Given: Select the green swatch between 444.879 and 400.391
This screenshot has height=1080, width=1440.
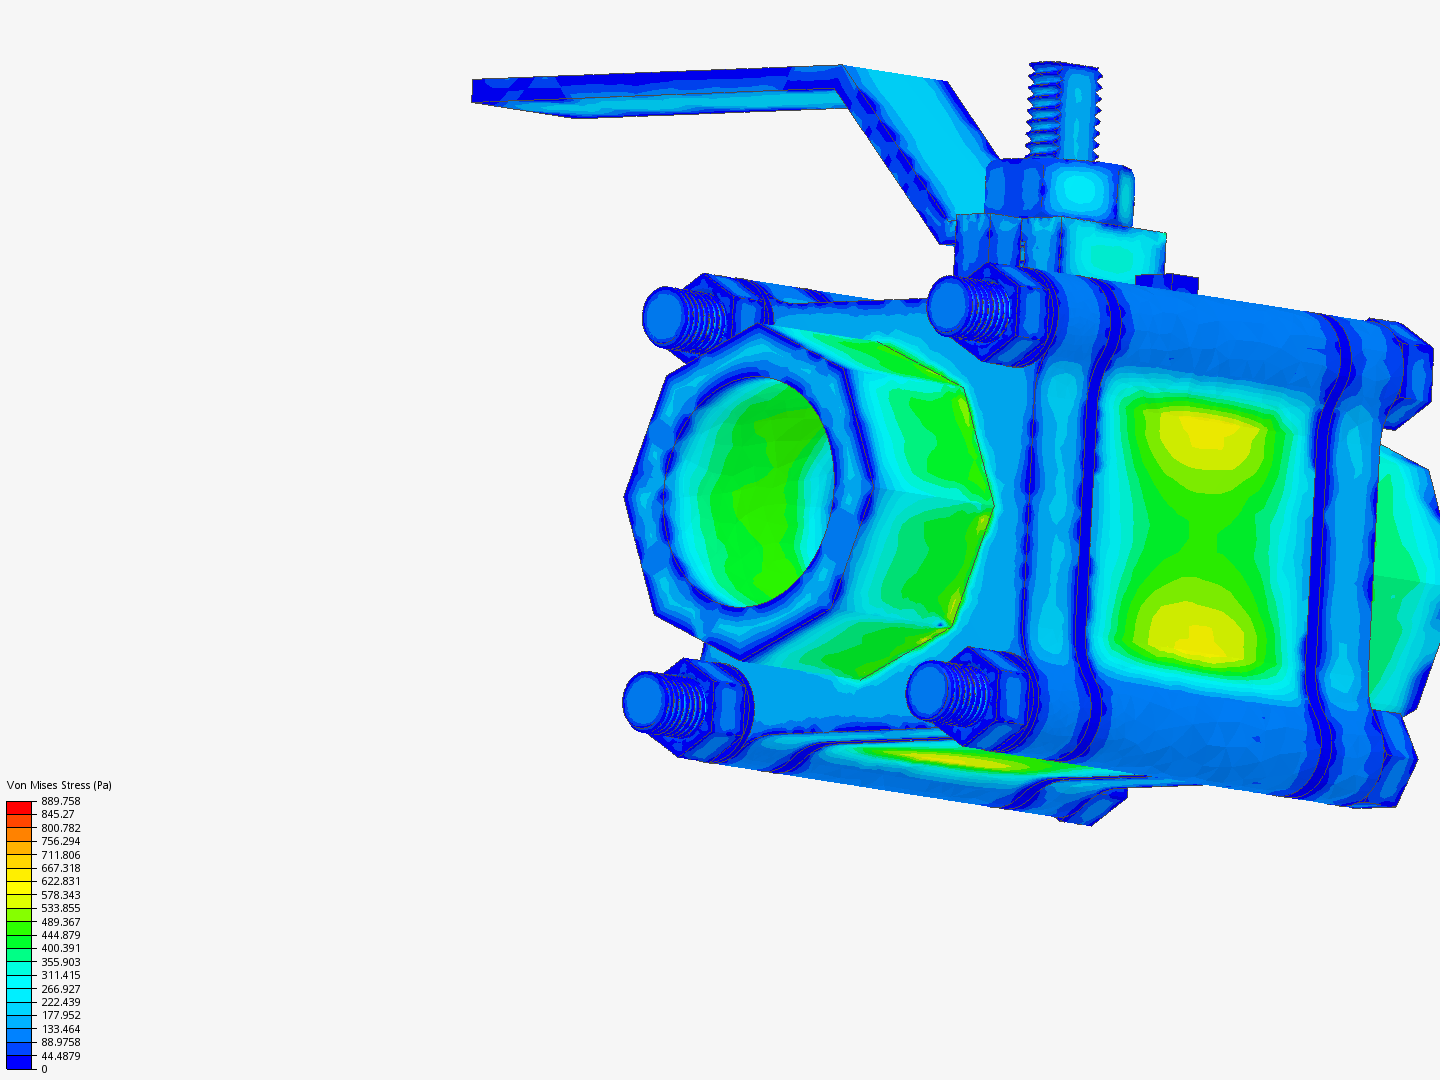Looking at the screenshot, I should pyautogui.click(x=19, y=942).
